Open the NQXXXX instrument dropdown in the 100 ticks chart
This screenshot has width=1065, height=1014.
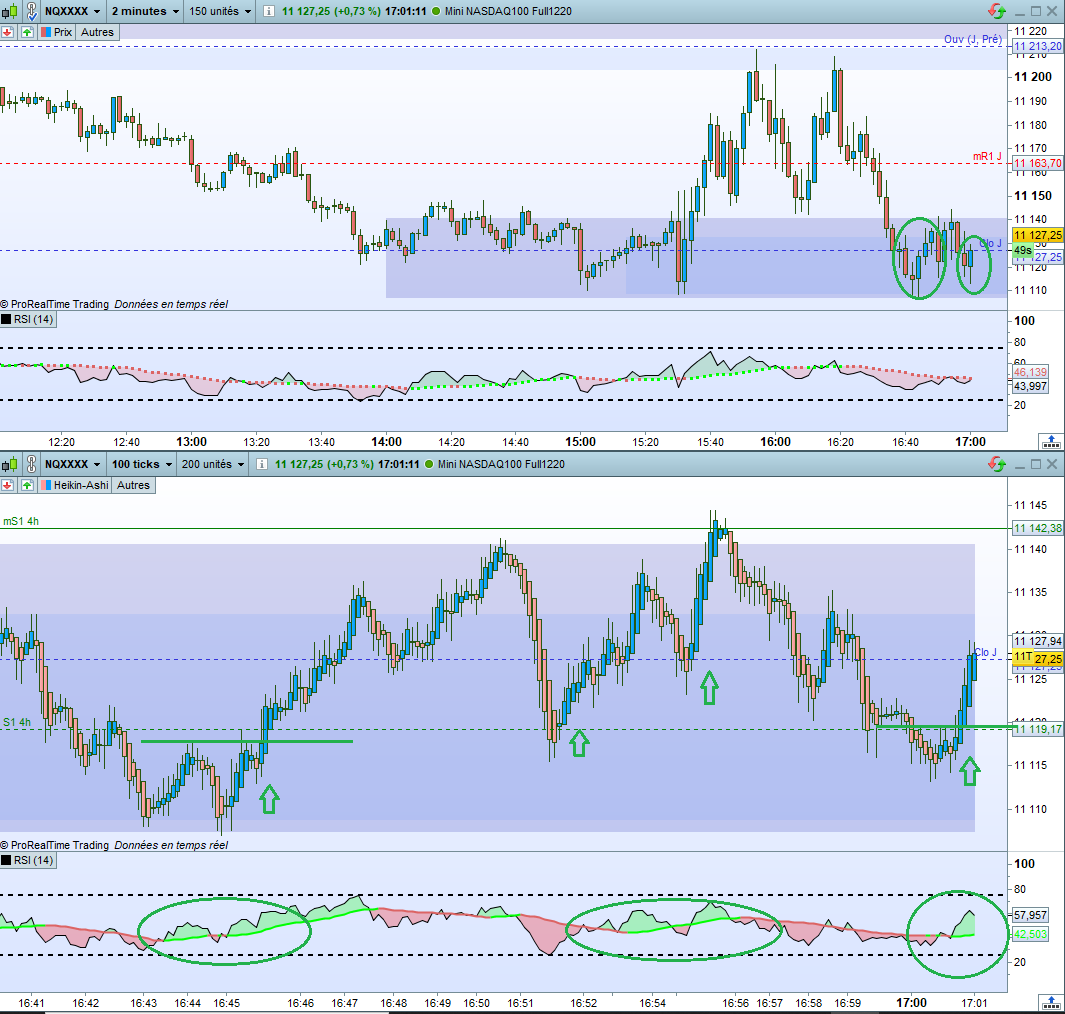click(72, 464)
